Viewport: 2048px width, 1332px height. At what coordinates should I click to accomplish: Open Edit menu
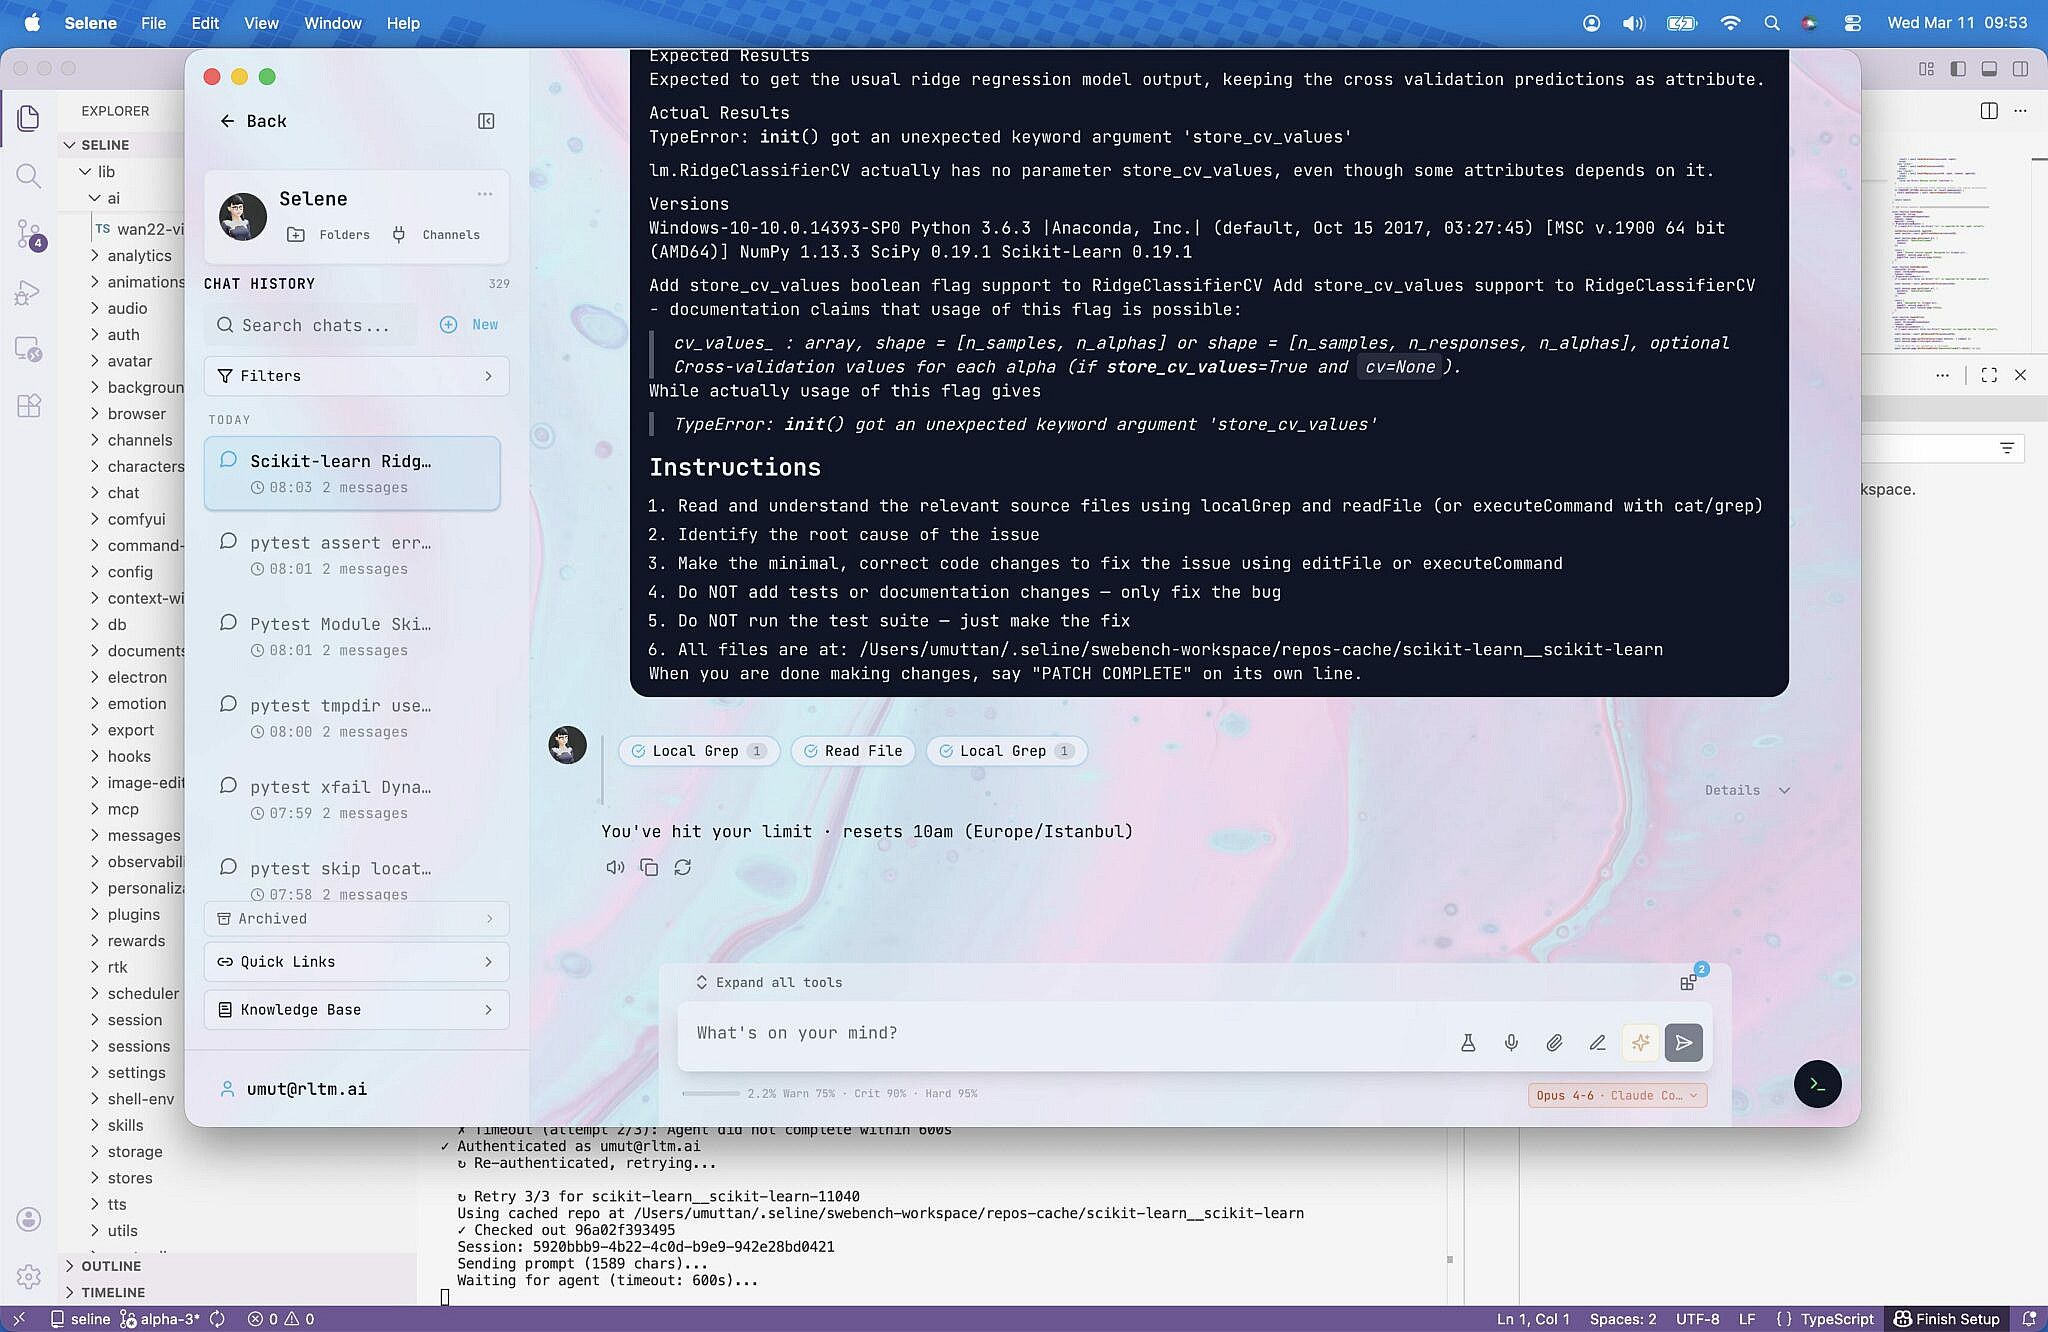(x=205, y=23)
